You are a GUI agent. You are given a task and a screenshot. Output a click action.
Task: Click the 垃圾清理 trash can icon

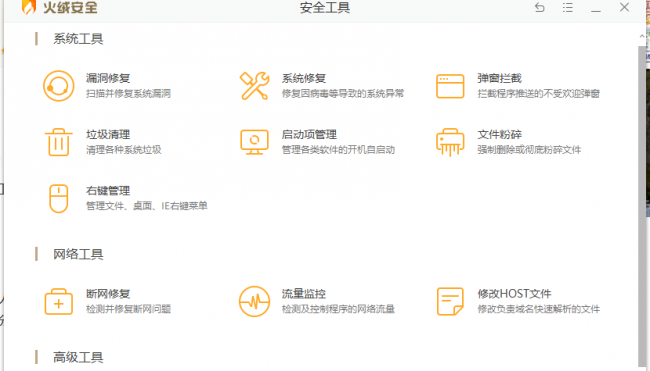(x=58, y=142)
